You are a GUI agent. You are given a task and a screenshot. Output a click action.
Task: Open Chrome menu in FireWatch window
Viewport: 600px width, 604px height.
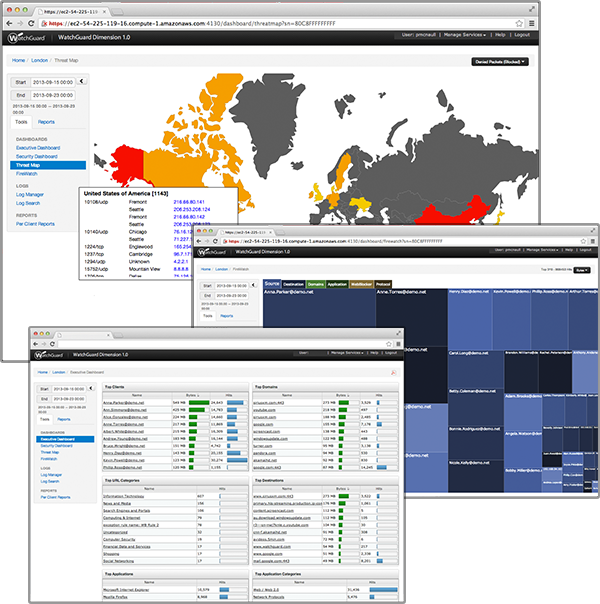tap(593, 241)
